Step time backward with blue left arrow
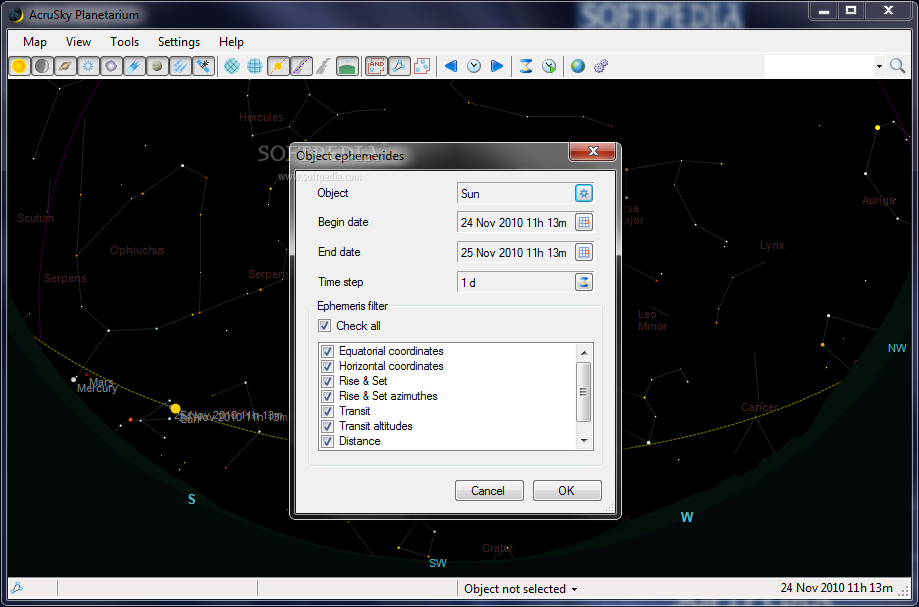 (451, 66)
